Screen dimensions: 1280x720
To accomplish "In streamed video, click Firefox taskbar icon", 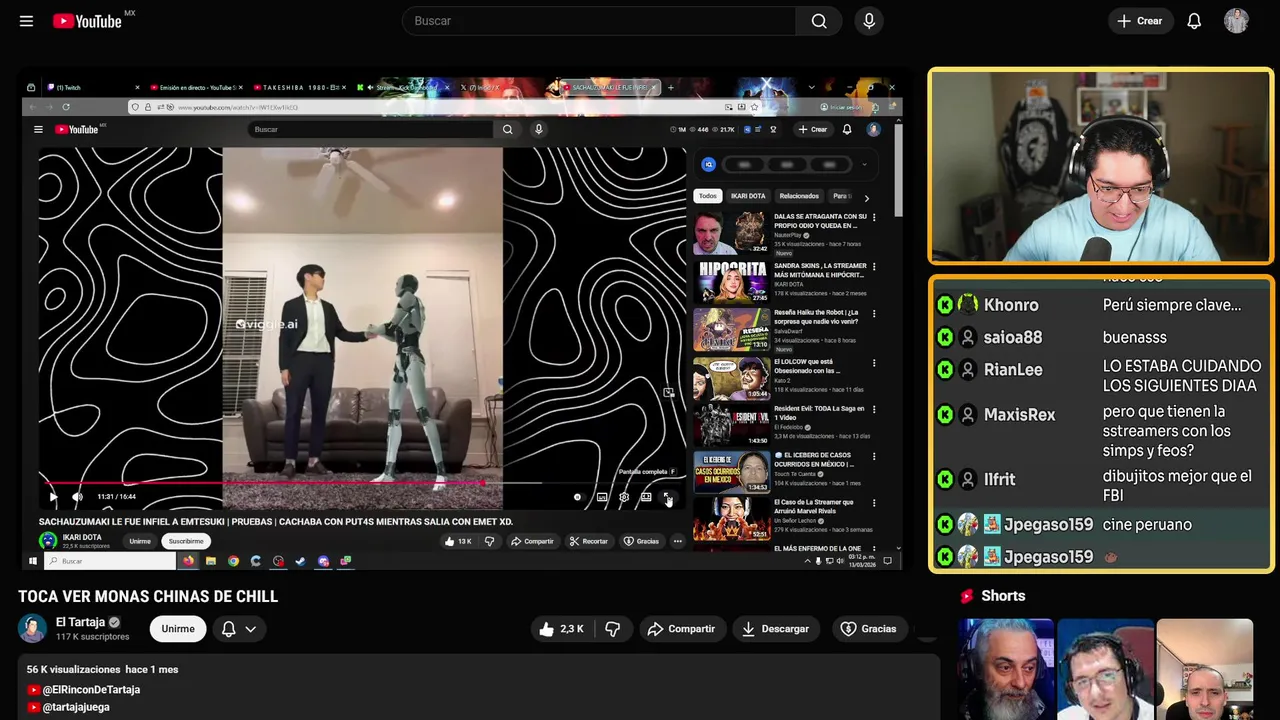I will (189, 561).
